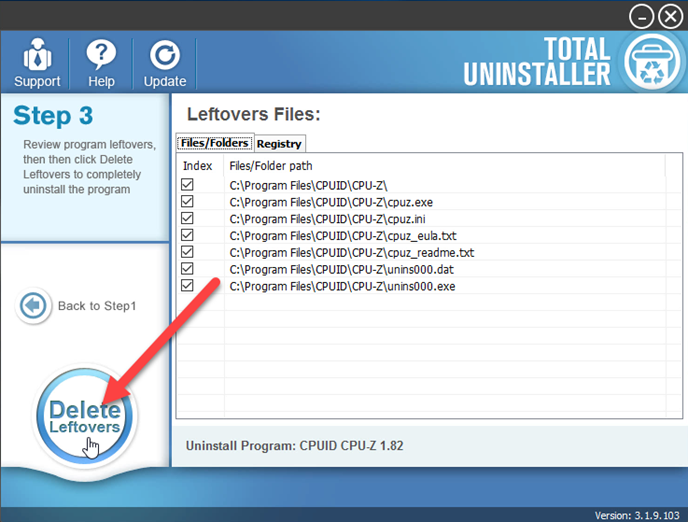Uncheck the cpuz_readme.txt checkbox
The height and width of the screenshot is (522, 688).
pos(187,252)
